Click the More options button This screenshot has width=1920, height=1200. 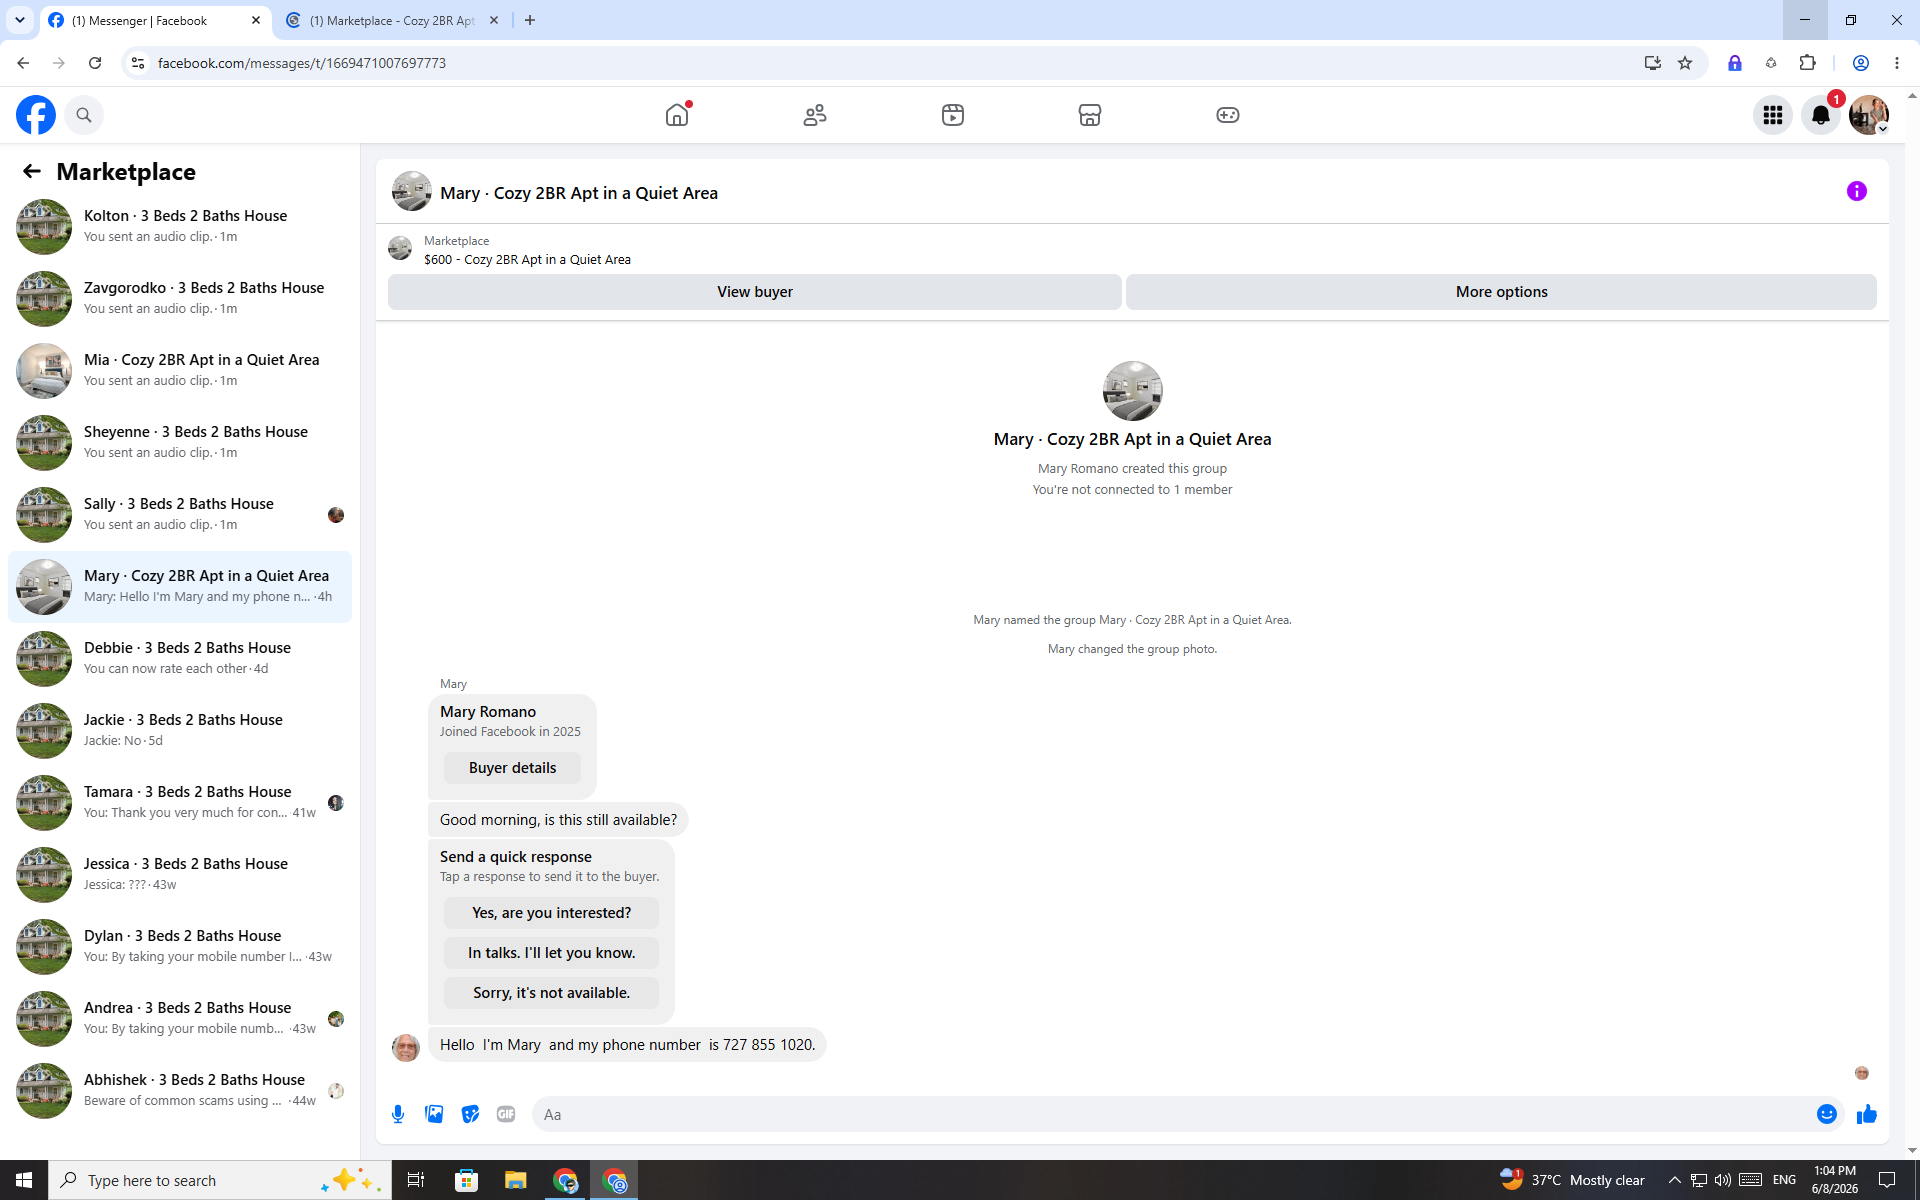coord(1501,292)
